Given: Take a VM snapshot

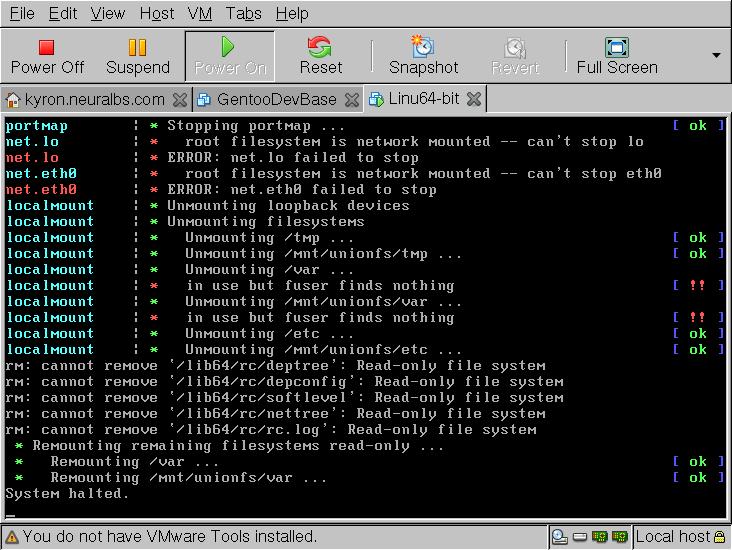Looking at the screenshot, I should click(423, 56).
